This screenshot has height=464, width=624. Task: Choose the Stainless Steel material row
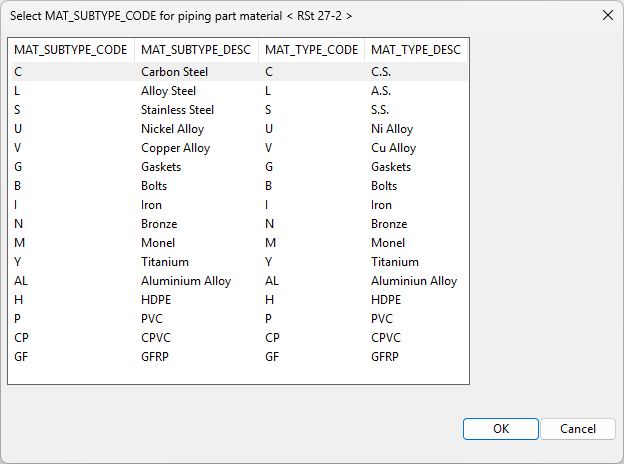(x=177, y=110)
